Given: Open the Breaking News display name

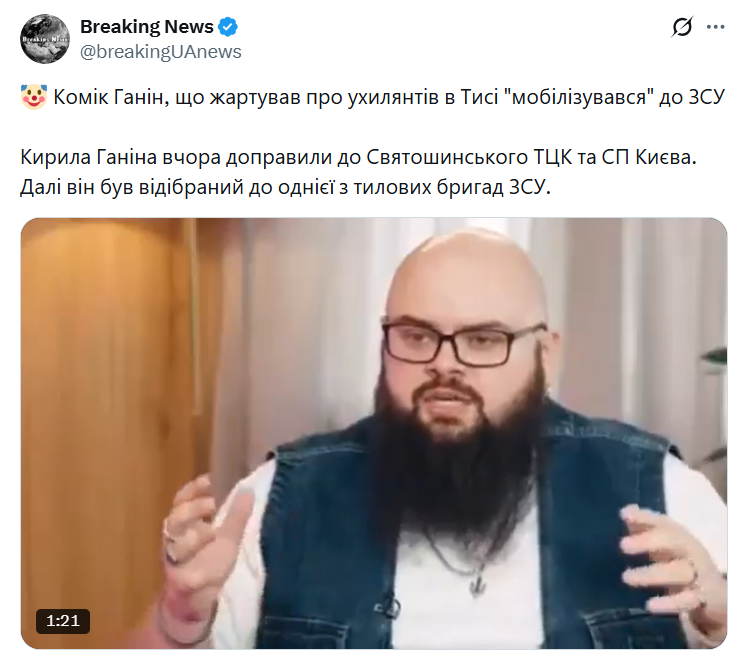Looking at the screenshot, I should (x=147, y=27).
